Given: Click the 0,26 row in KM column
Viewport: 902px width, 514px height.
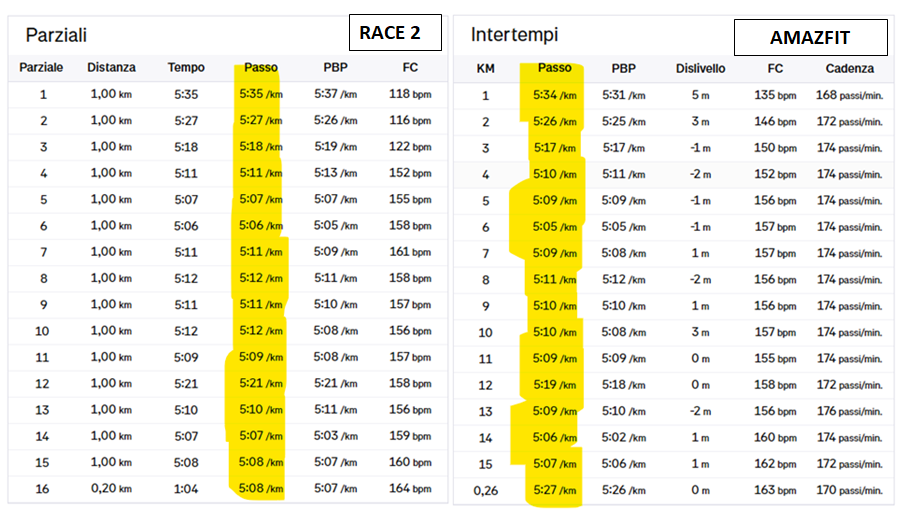Looking at the screenshot, I should [485, 490].
